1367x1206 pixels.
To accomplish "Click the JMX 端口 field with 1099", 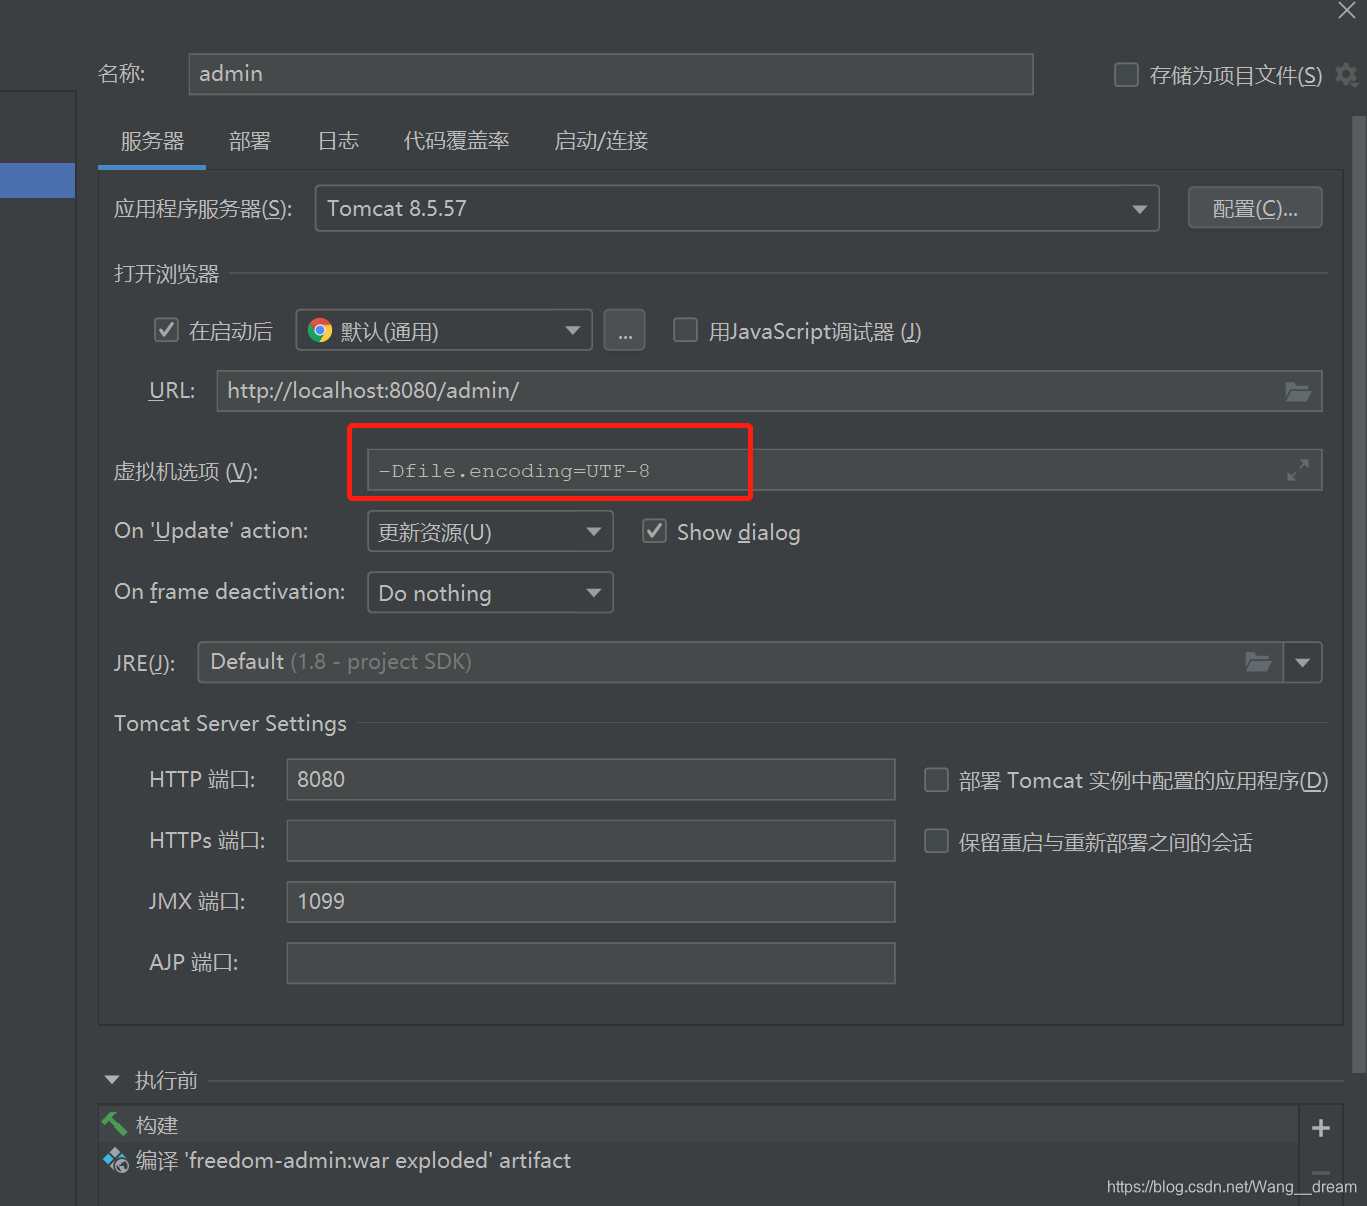I will (591, 902).
